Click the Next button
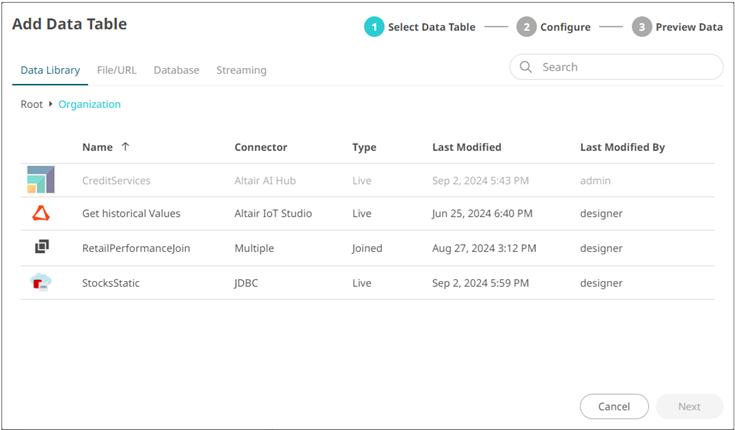 click(x=689, y=407)
